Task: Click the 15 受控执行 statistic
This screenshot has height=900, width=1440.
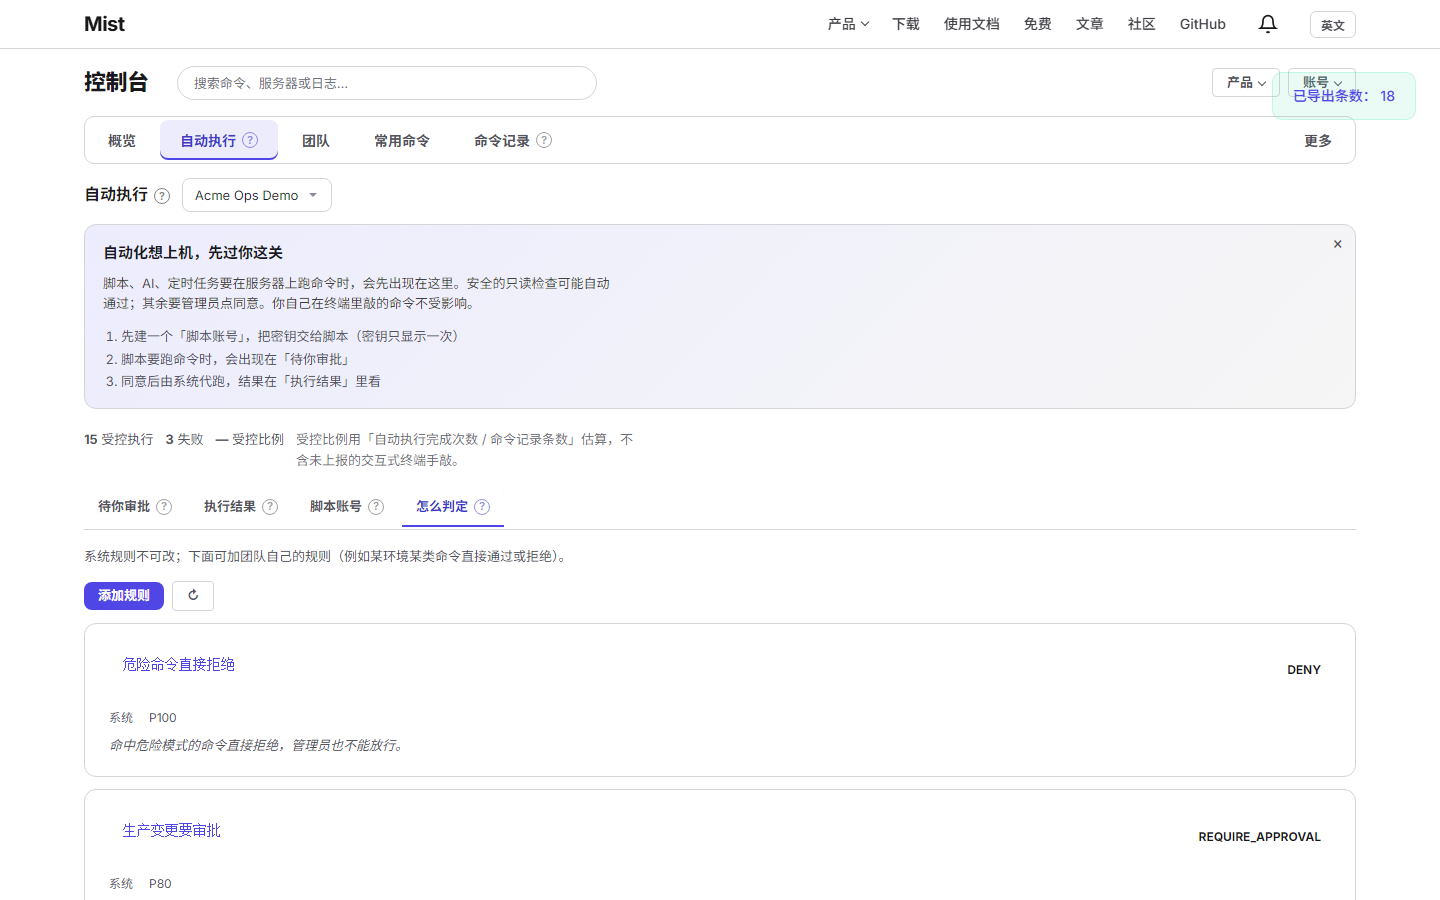Action: click(x=119, y=439)
